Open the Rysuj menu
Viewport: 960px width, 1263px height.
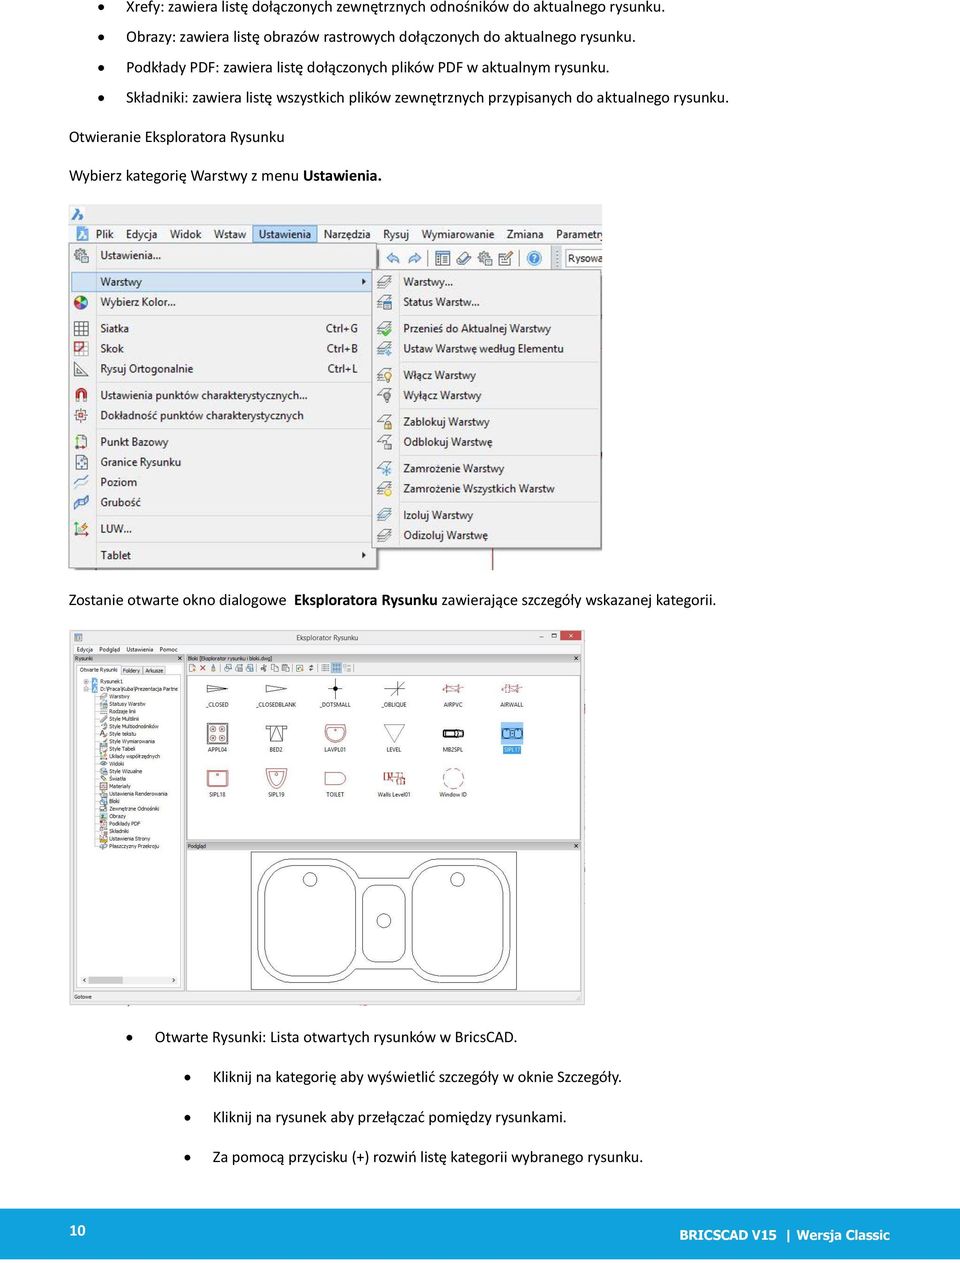tap(396, 234)
